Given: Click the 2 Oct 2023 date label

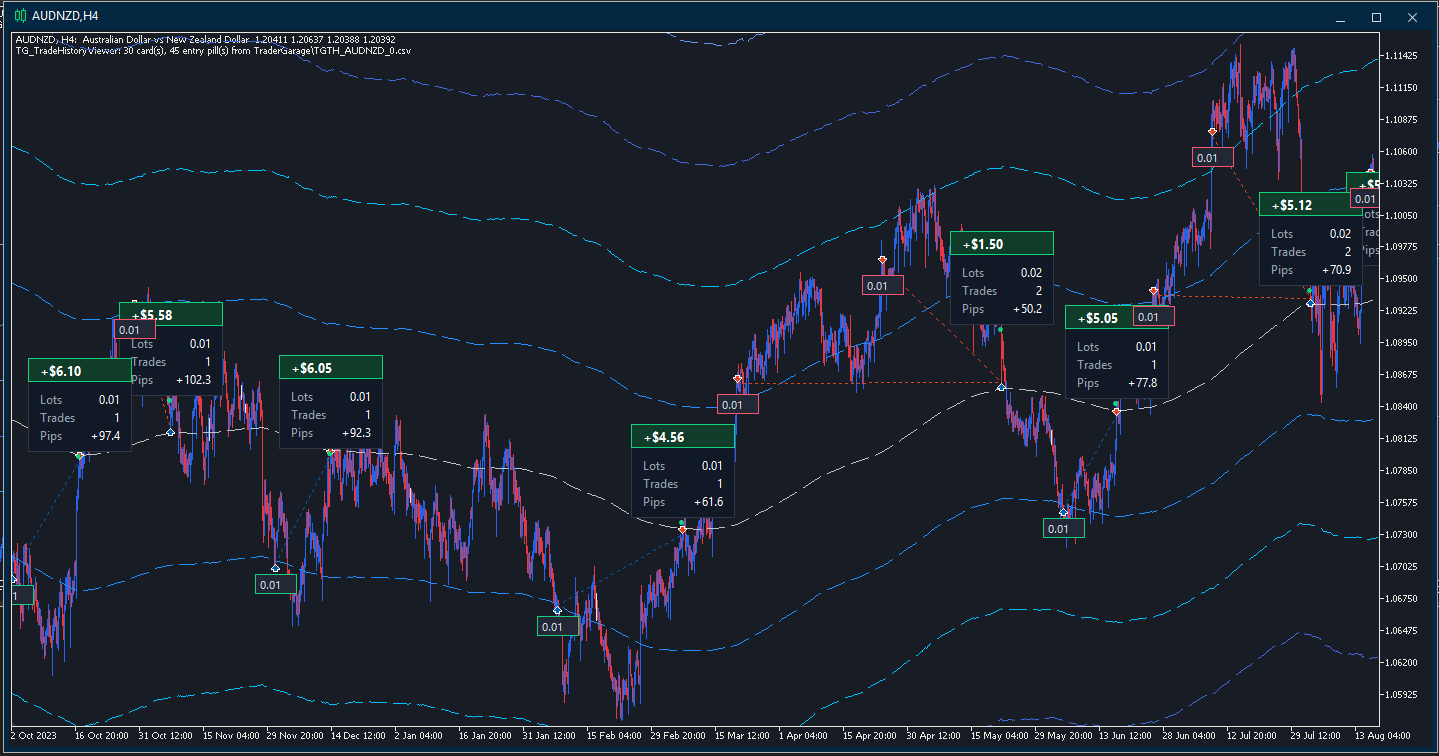Looking at the screenshot, I should [x=35, y=733].
